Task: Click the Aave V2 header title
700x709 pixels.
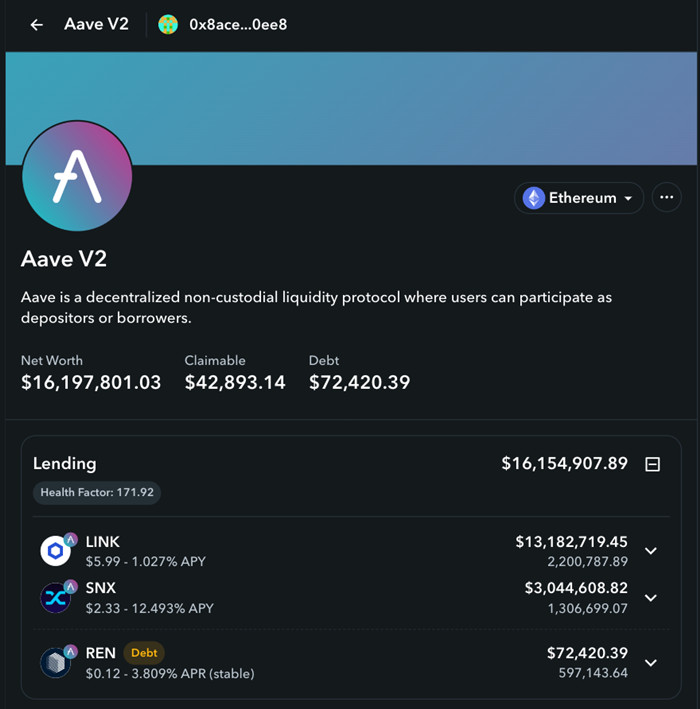Action: point(96,24)
